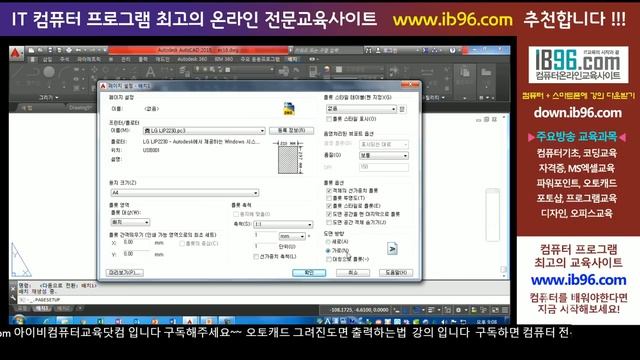
Task: Click Open file in quick access toolbar
Action: coord(40,50)
